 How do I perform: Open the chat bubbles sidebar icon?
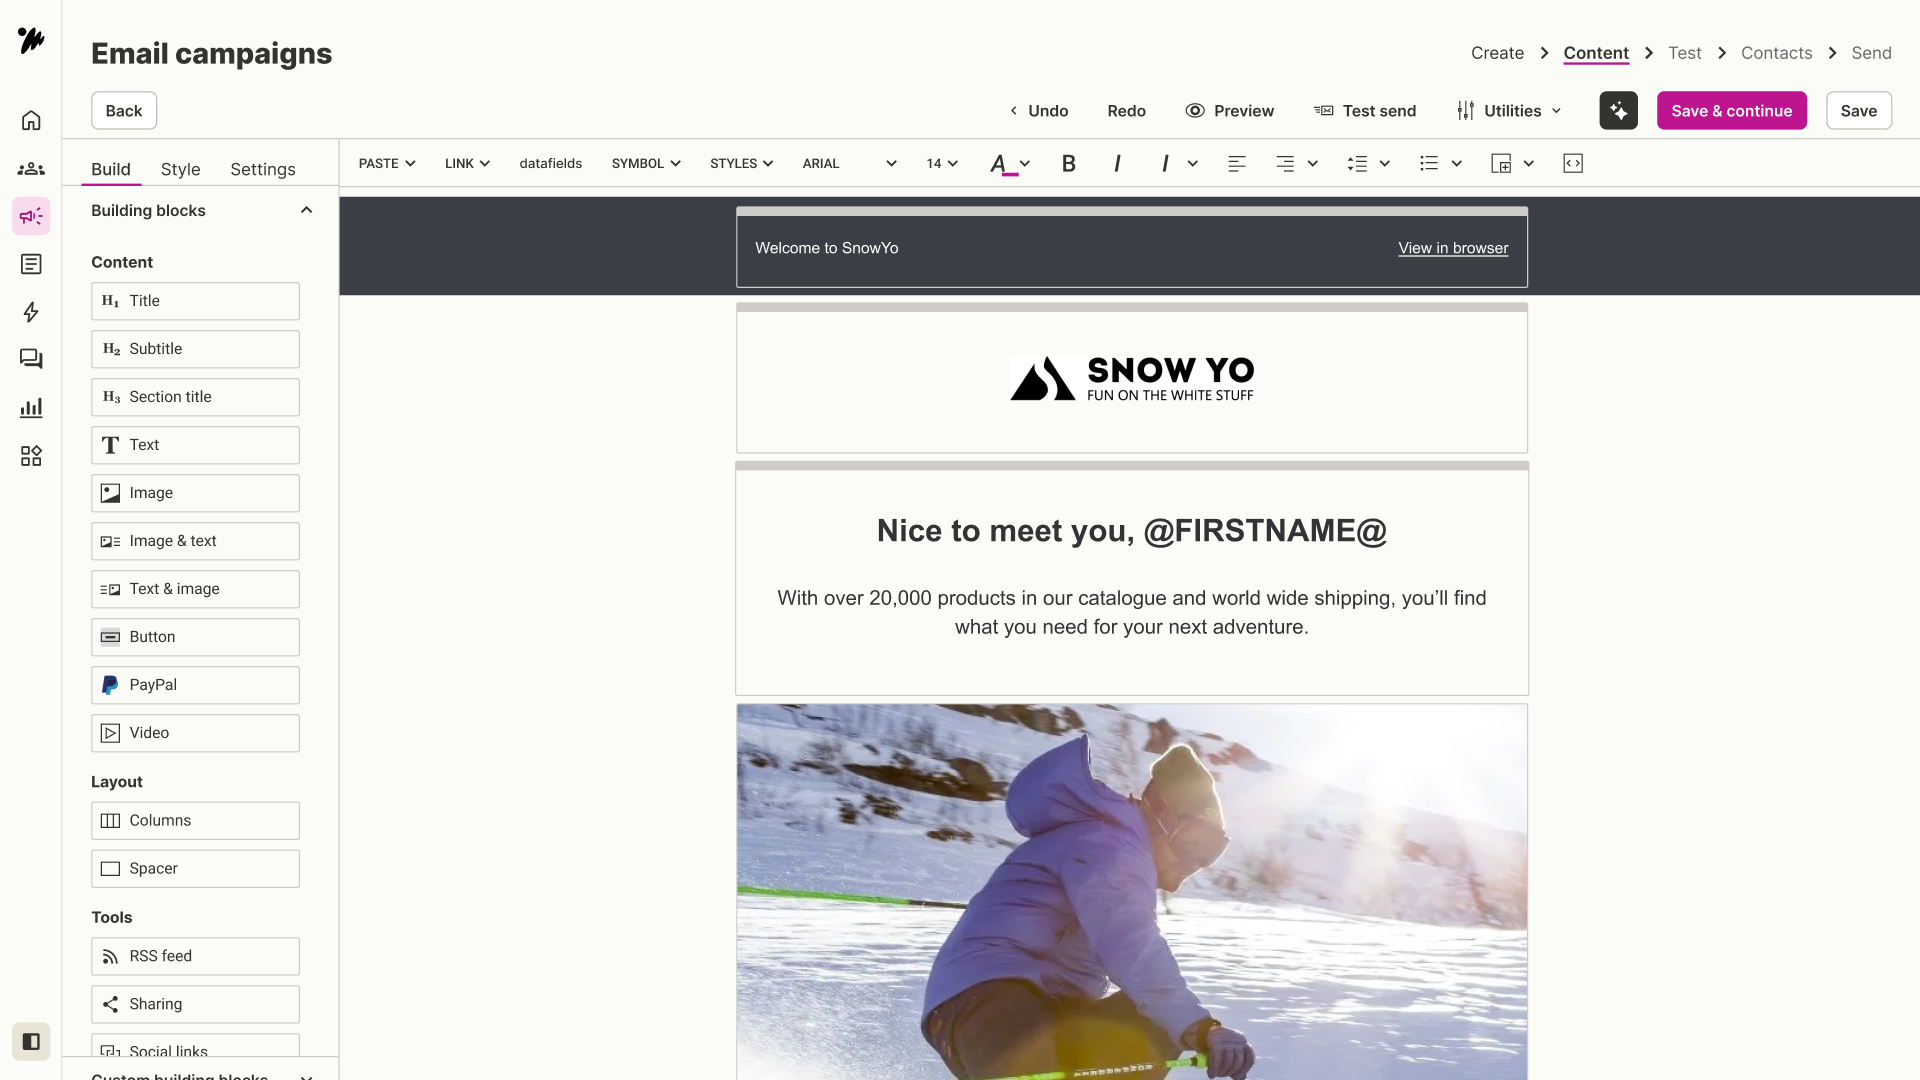(31, 359)
